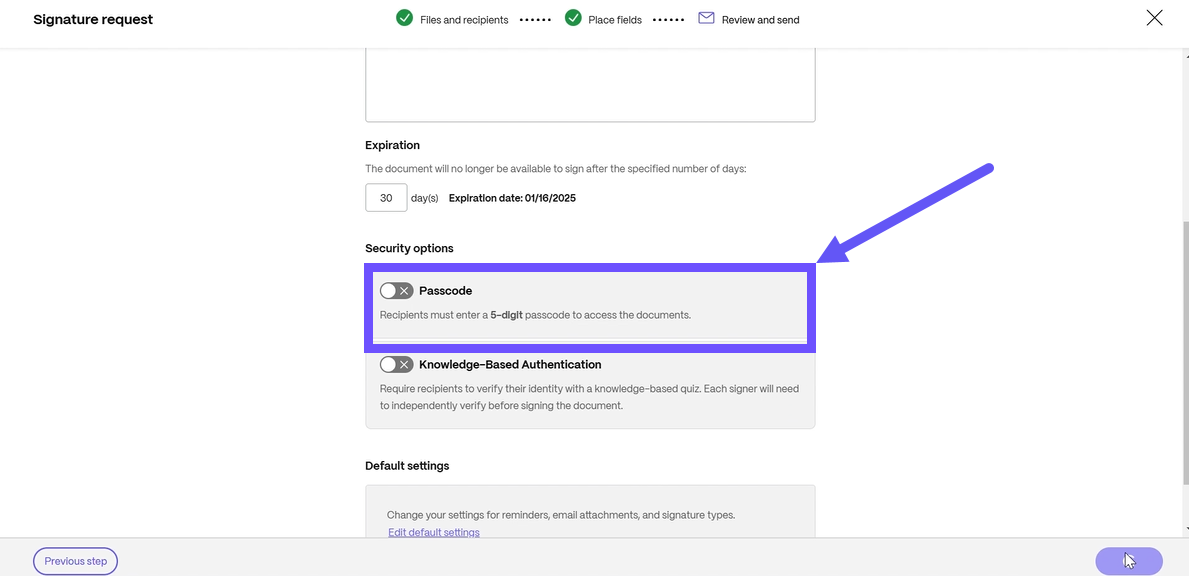The width and height of the screenshot is (1189, 576).
Task: Go to the Files and recipients step
Action: click(464, 20)
